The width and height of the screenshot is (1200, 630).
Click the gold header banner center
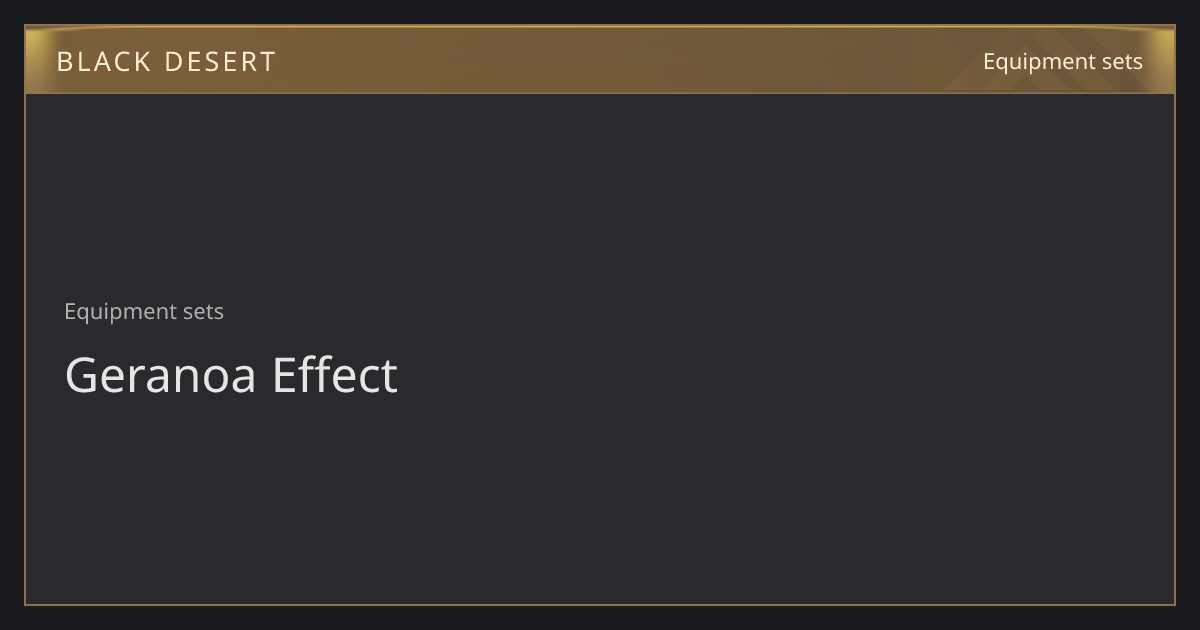pyautogui.click(x=600, y=60)
